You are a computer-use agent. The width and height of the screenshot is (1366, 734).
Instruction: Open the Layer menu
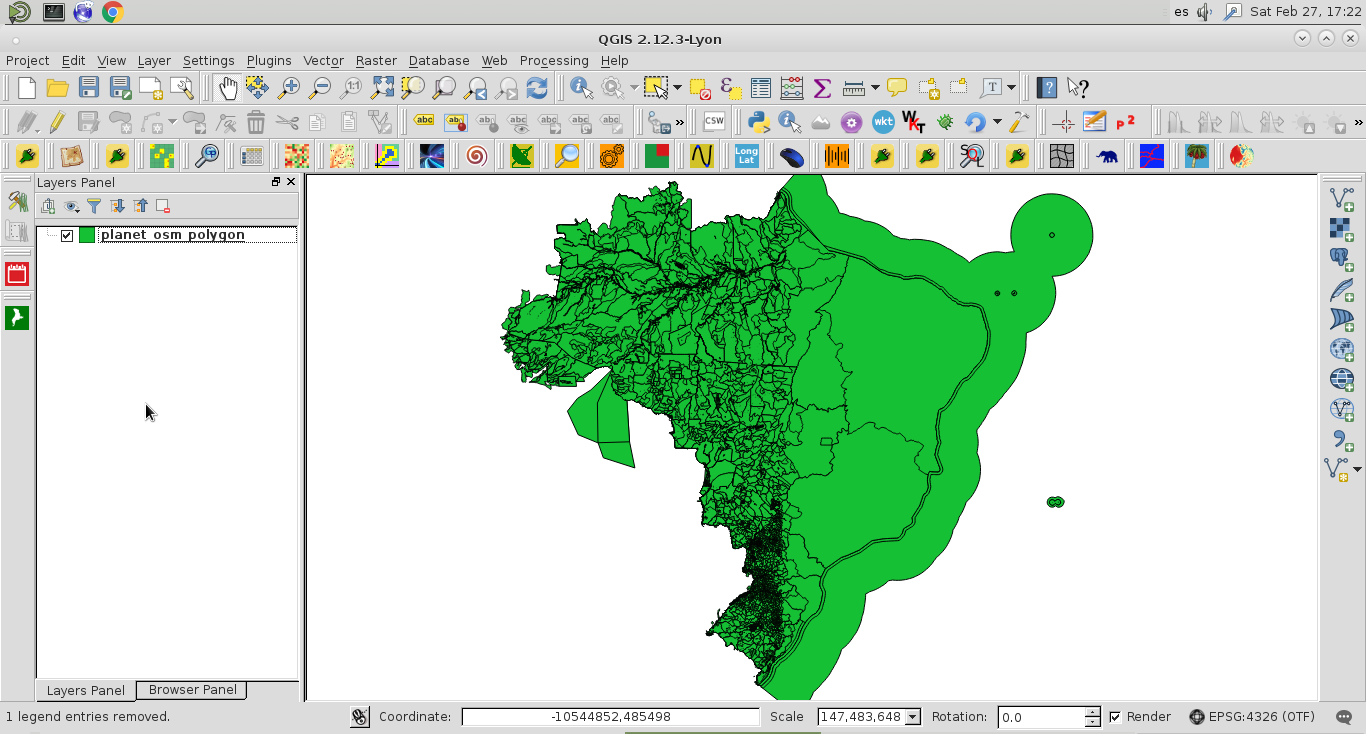(154, 61)
